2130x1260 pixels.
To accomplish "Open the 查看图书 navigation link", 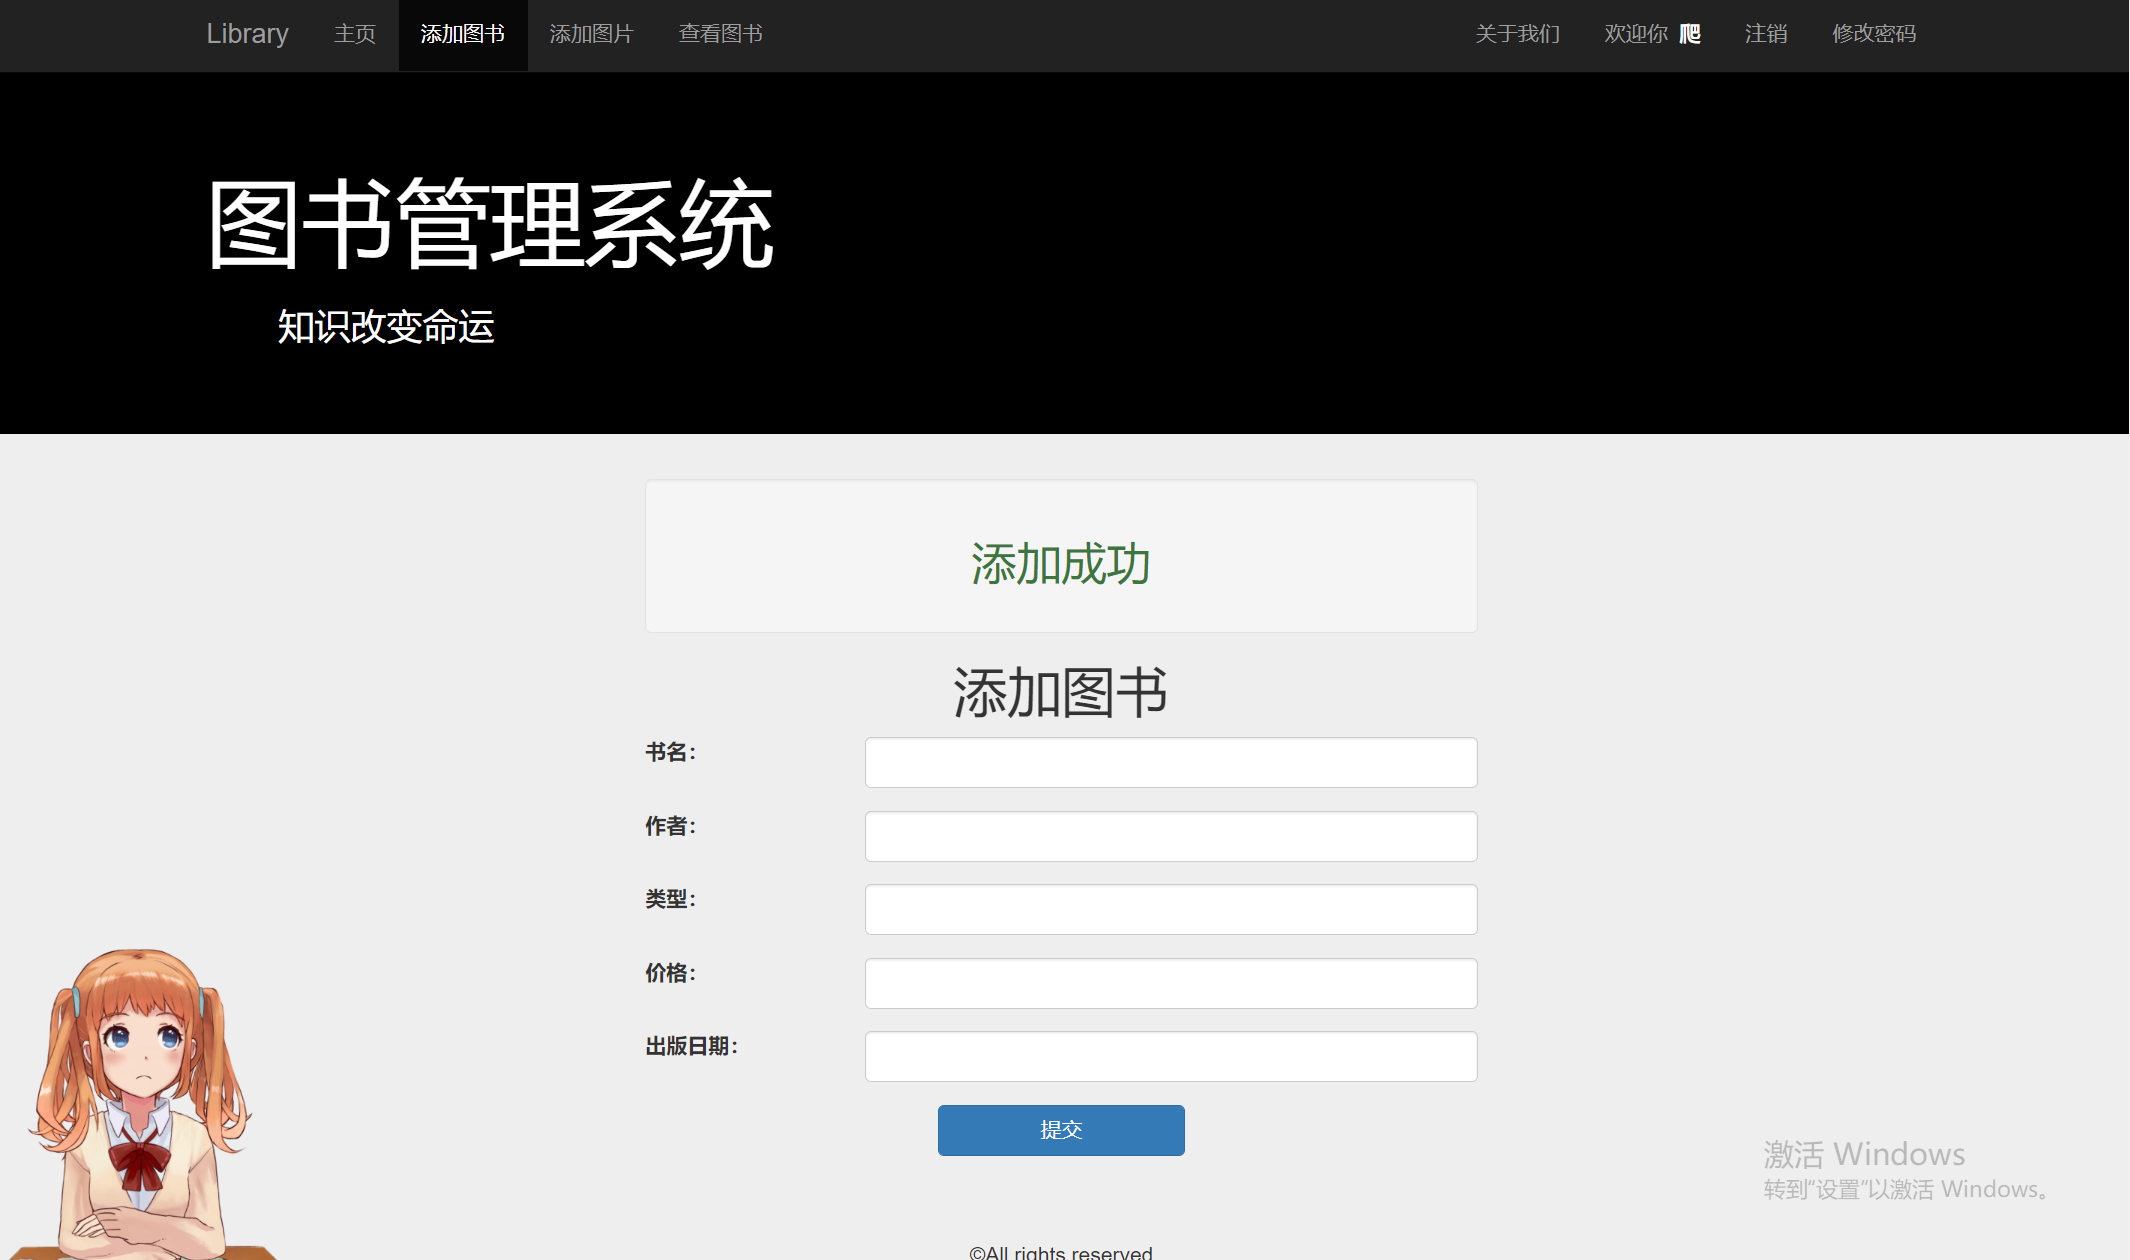I will (x=720, y=34).
